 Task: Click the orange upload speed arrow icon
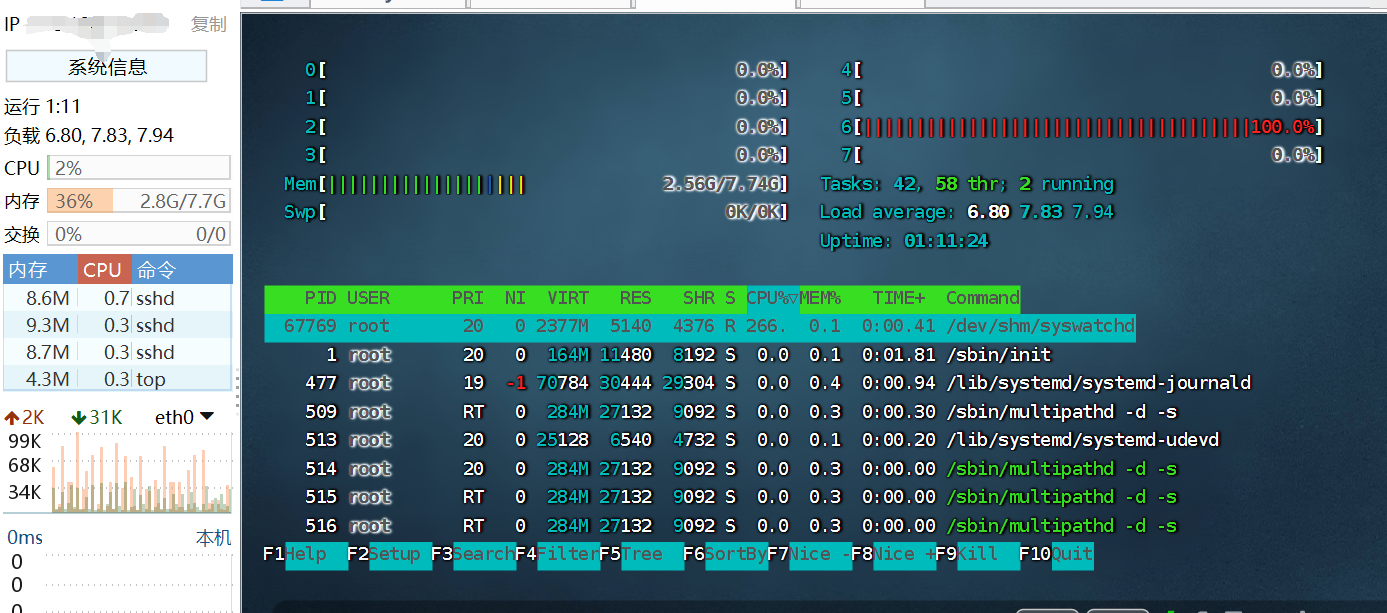[x=12, y=417]
